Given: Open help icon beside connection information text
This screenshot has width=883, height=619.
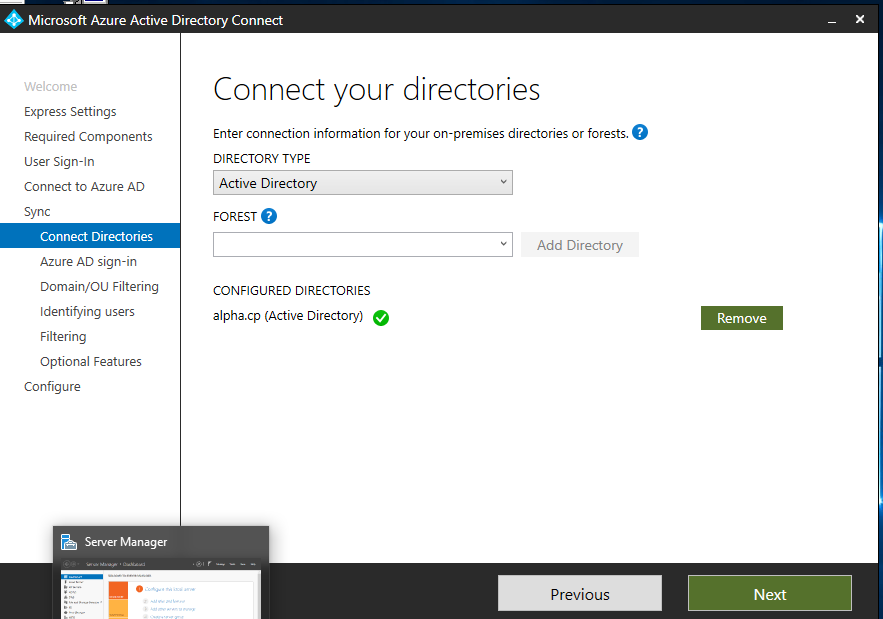Looking at the screenshot, I should pos(640,132).
